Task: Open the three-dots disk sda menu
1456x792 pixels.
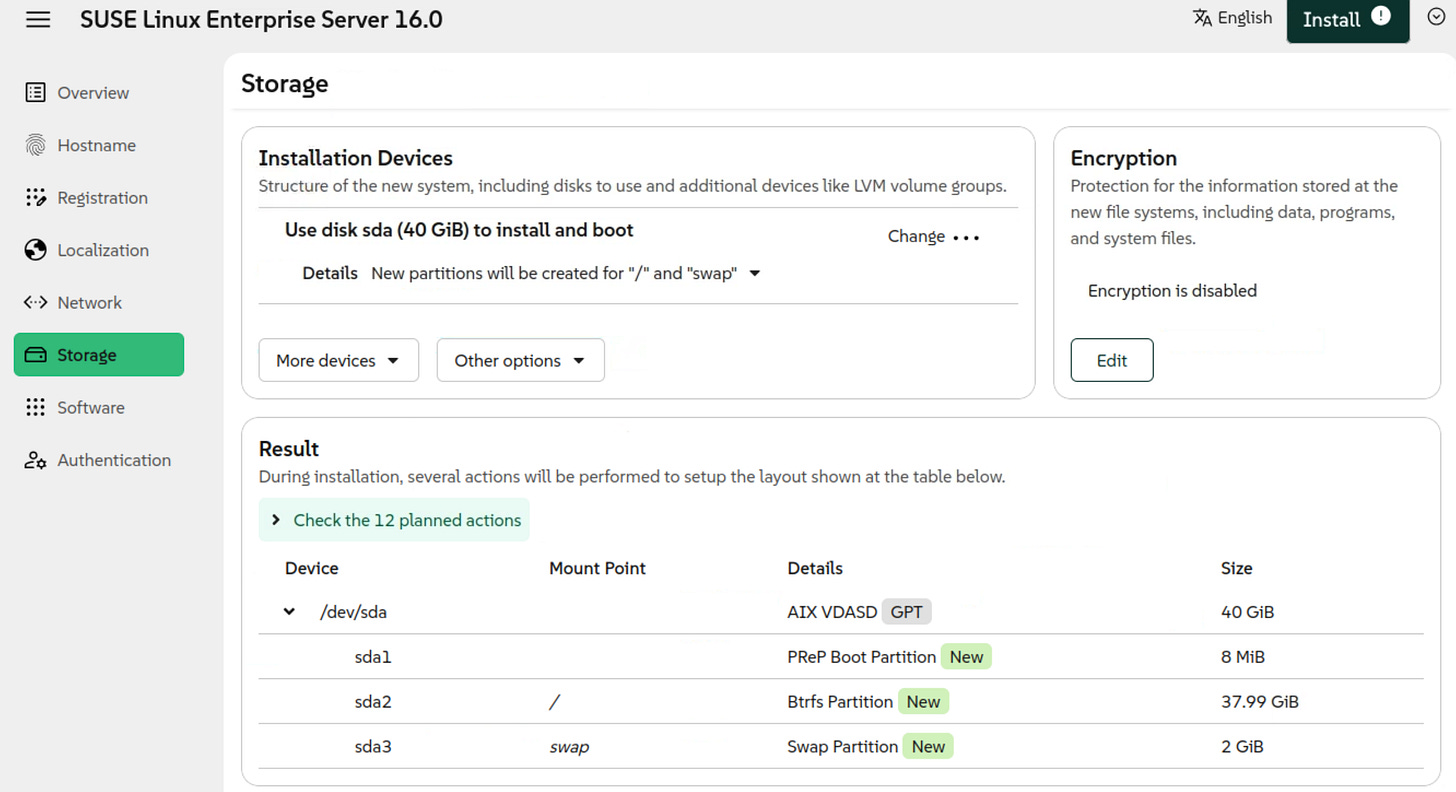Action: coord(966,238)
